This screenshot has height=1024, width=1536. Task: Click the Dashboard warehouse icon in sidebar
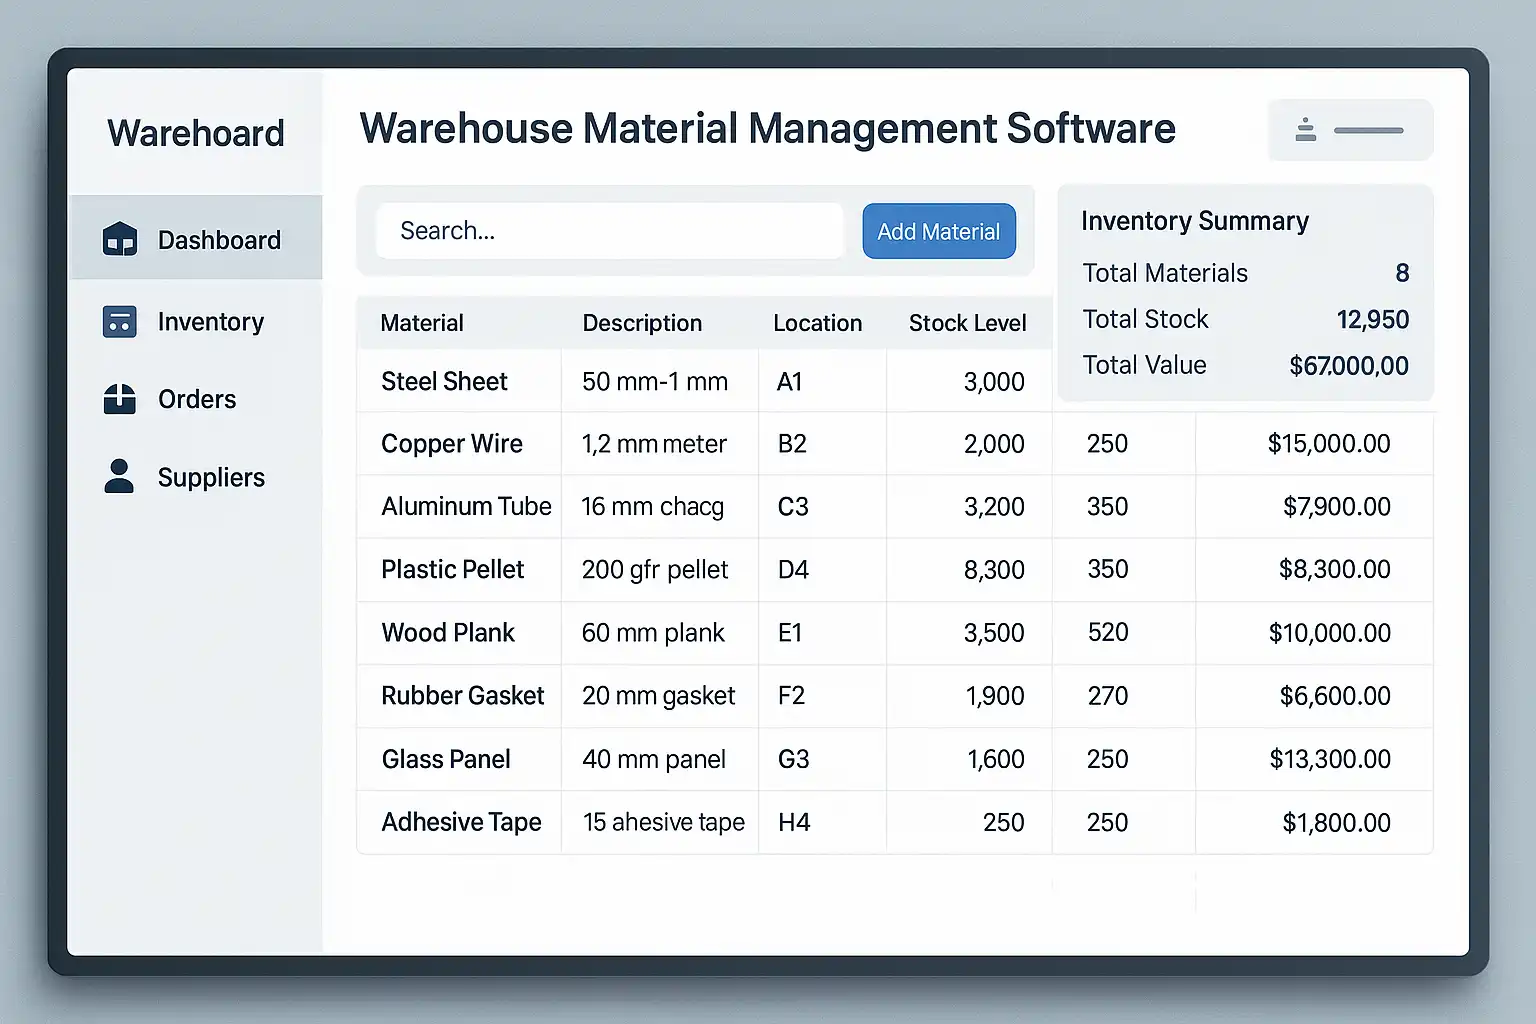120,240
